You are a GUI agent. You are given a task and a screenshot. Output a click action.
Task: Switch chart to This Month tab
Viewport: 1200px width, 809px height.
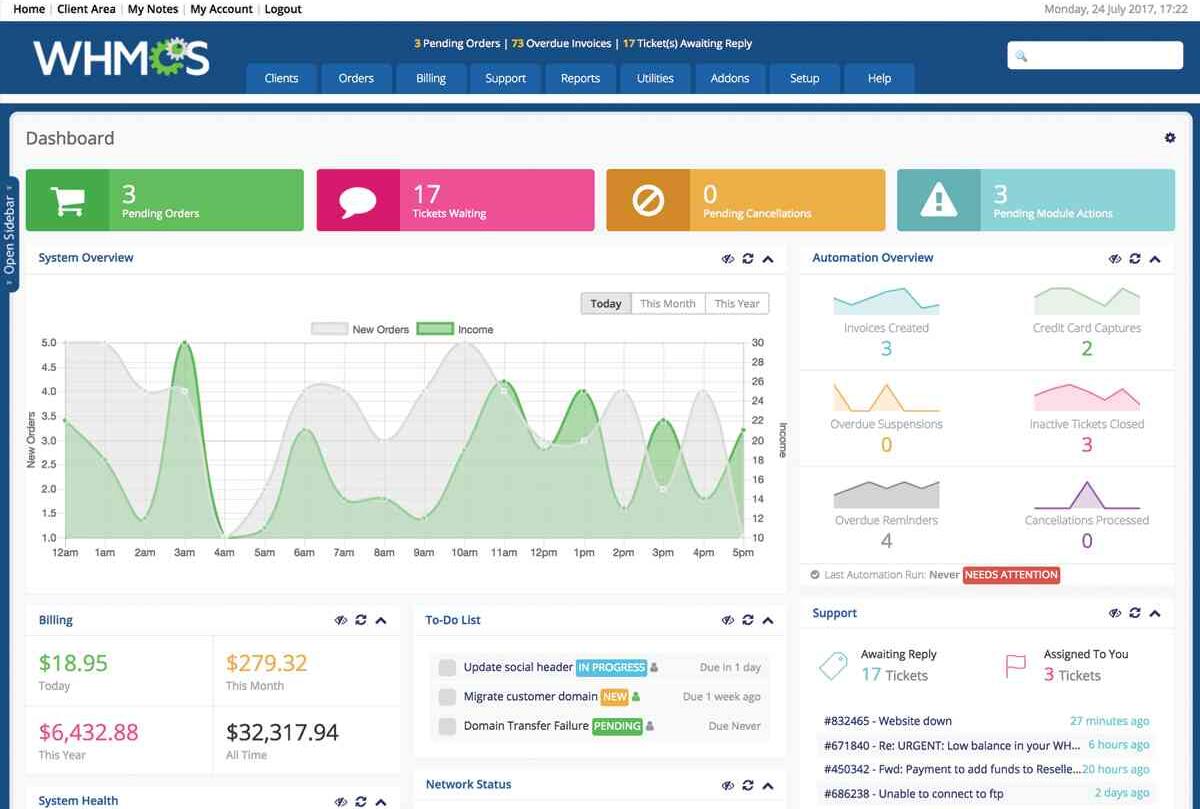click(x=667, y=304)
